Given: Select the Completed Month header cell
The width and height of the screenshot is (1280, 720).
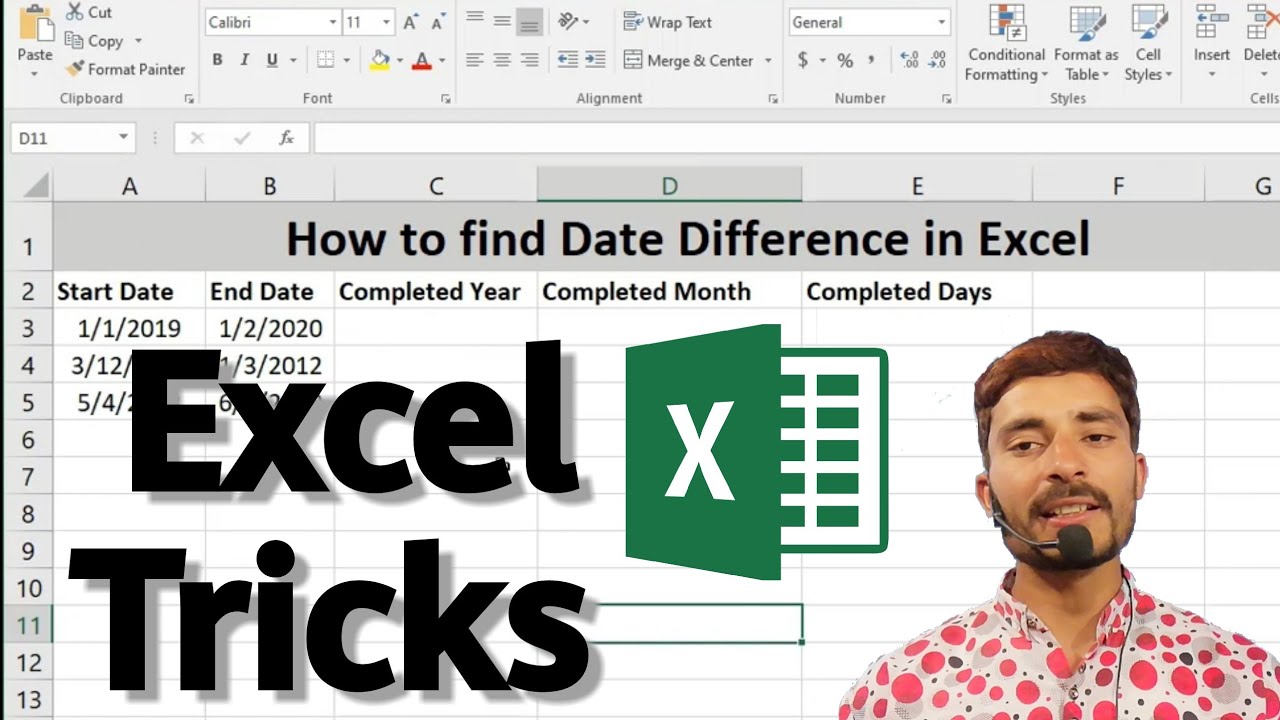Looking at the screenshot, I should (669, 292).
